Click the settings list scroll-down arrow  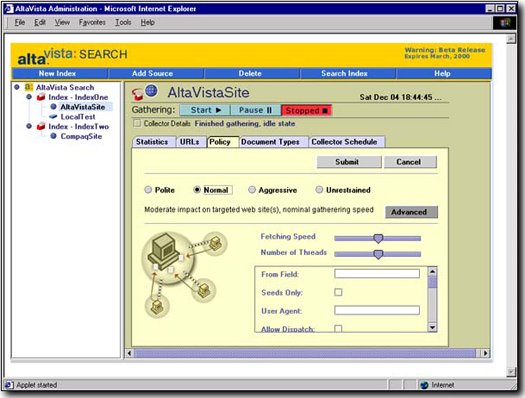[x=433, y=327]
